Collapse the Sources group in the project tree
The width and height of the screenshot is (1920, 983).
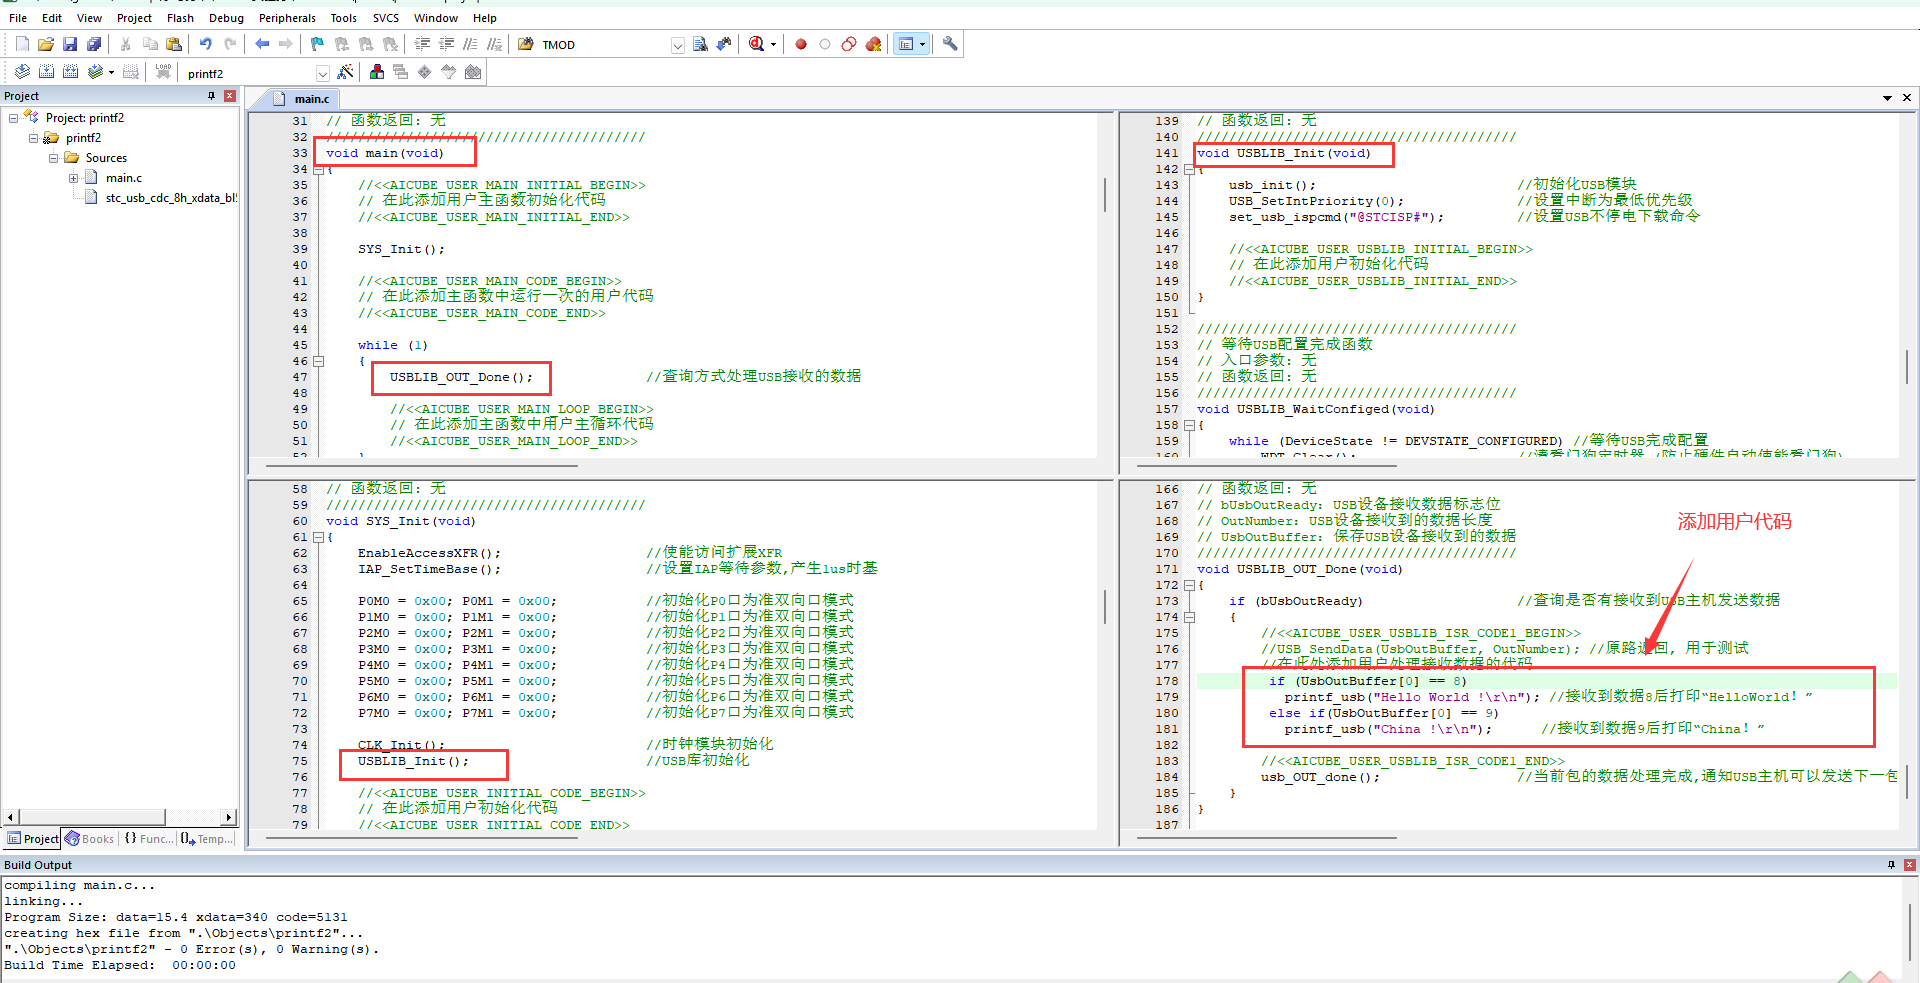53,158
